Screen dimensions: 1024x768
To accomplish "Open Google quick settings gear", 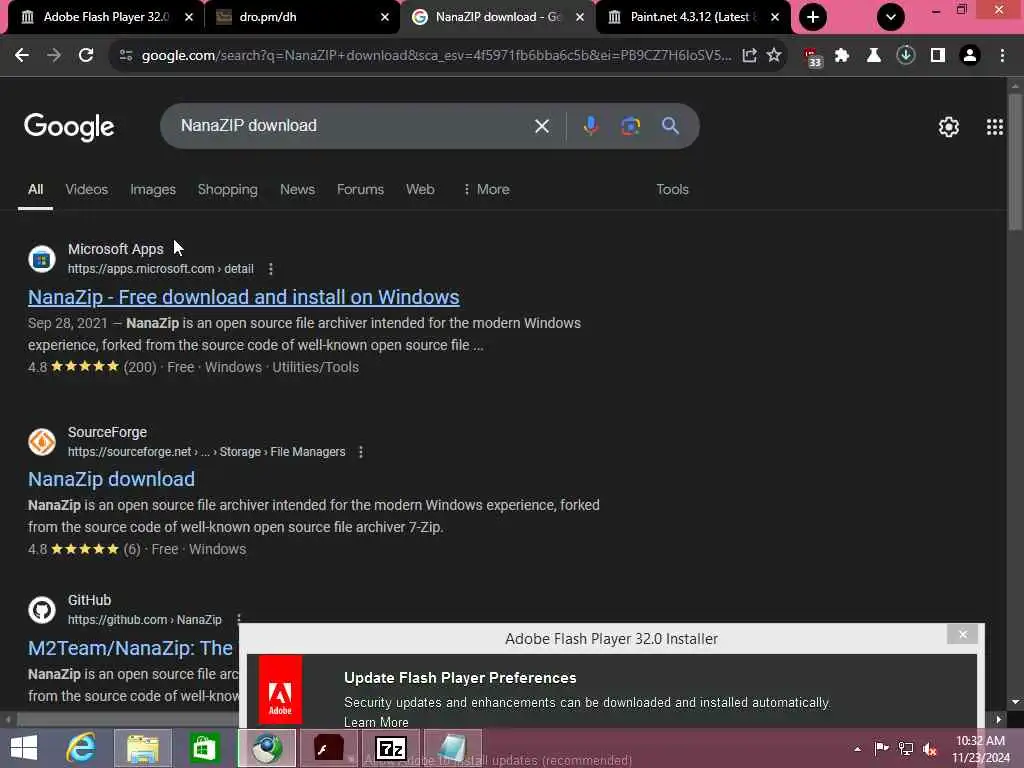I will [948, 127].
